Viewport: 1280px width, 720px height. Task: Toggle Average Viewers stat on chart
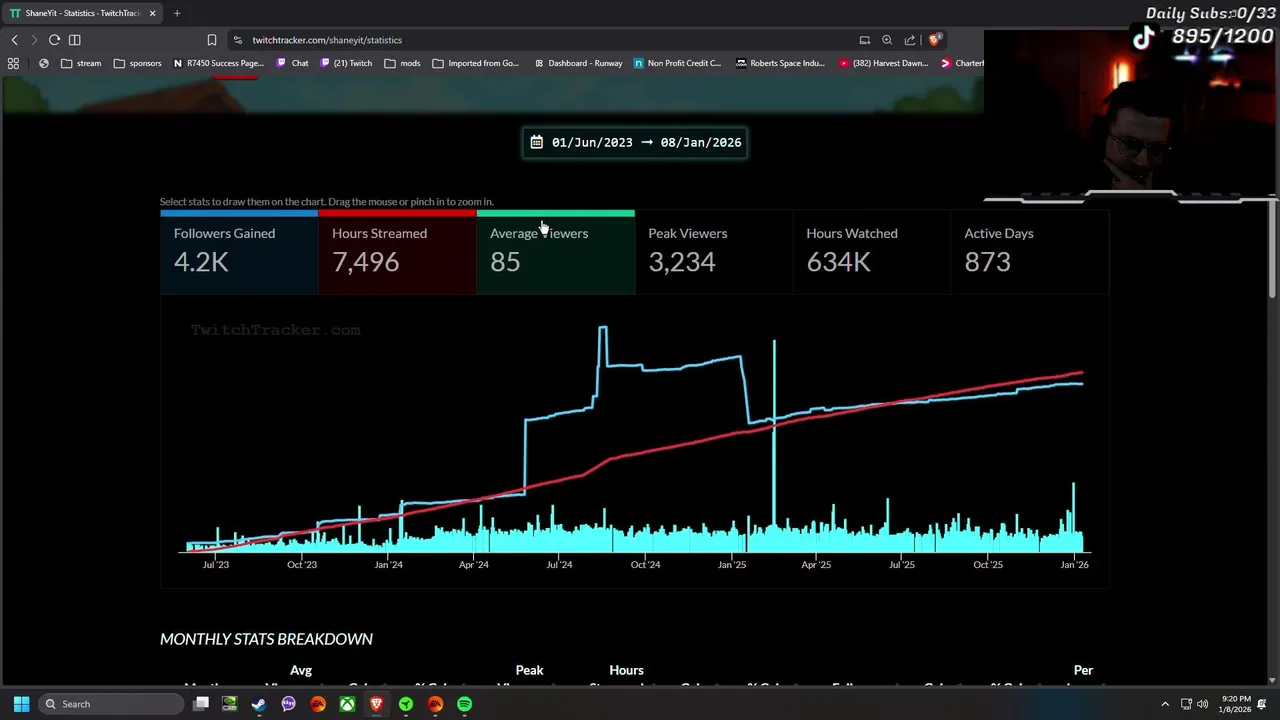(555, 252)
